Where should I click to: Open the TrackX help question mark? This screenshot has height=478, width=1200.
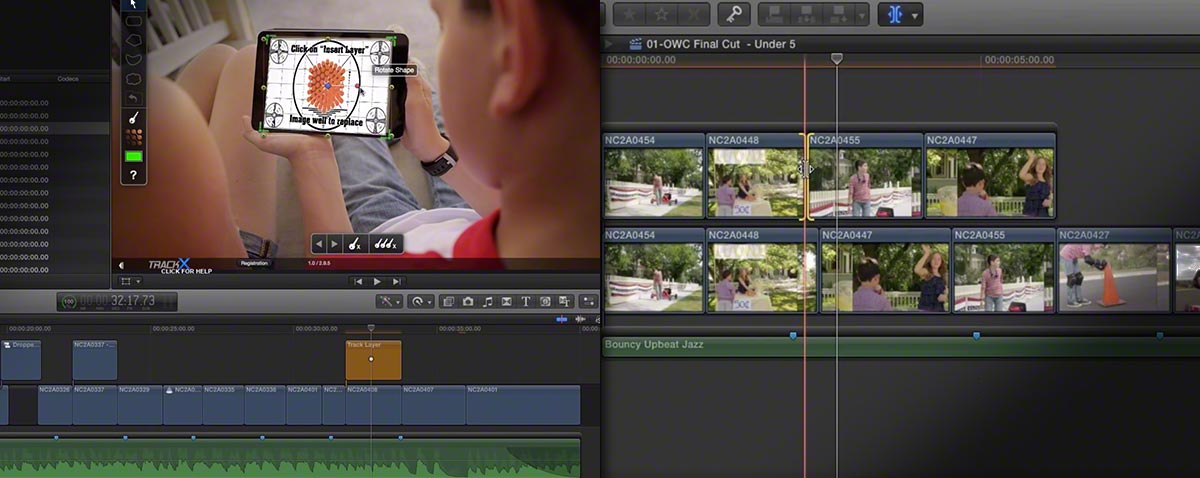coord(133,175)
